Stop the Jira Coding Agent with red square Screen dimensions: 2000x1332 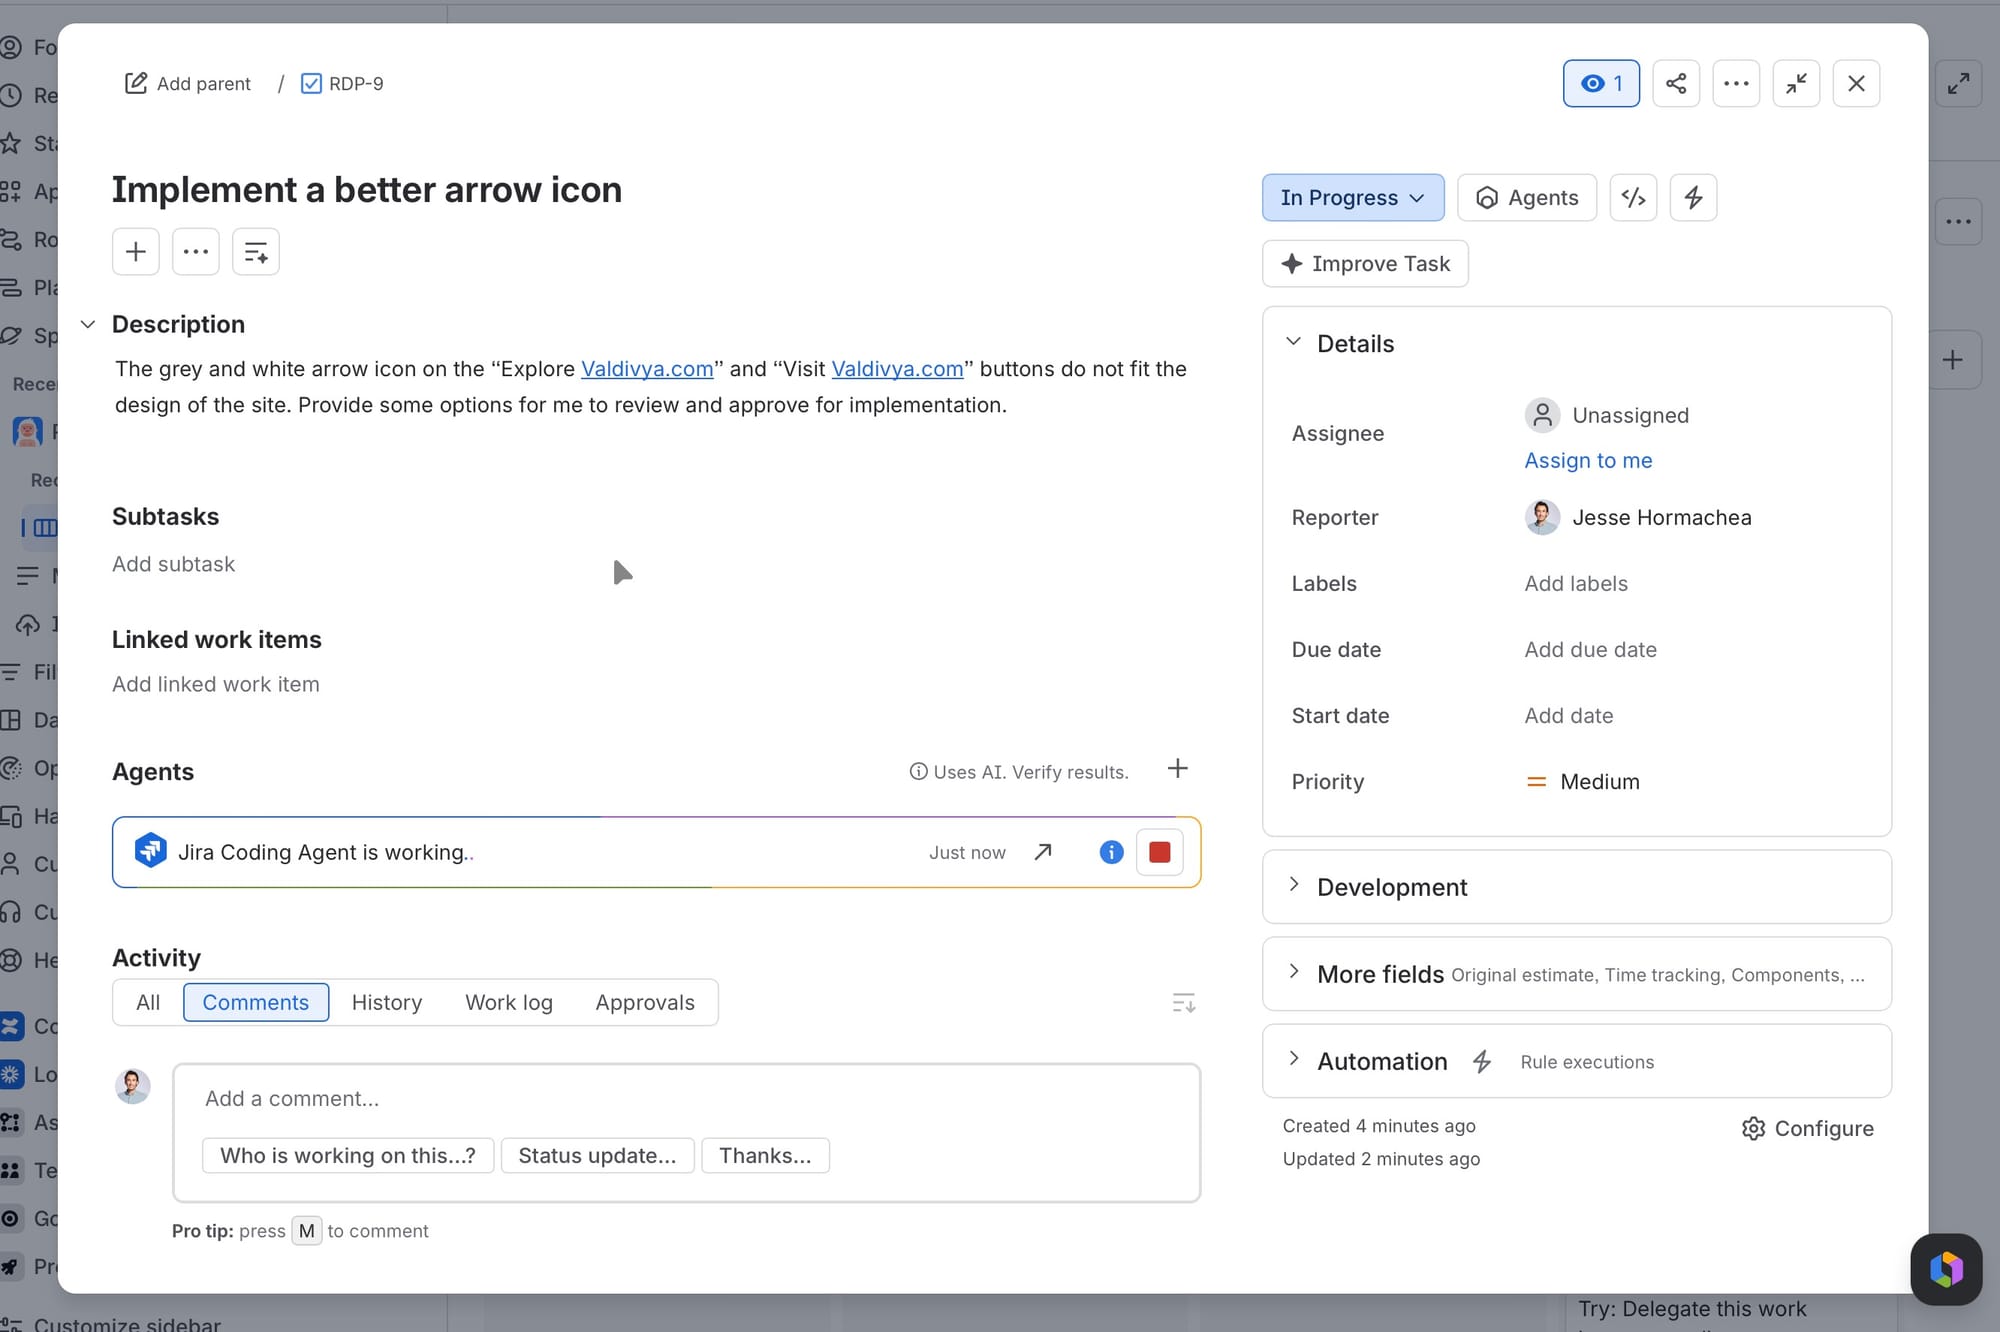pos(1160,852)
